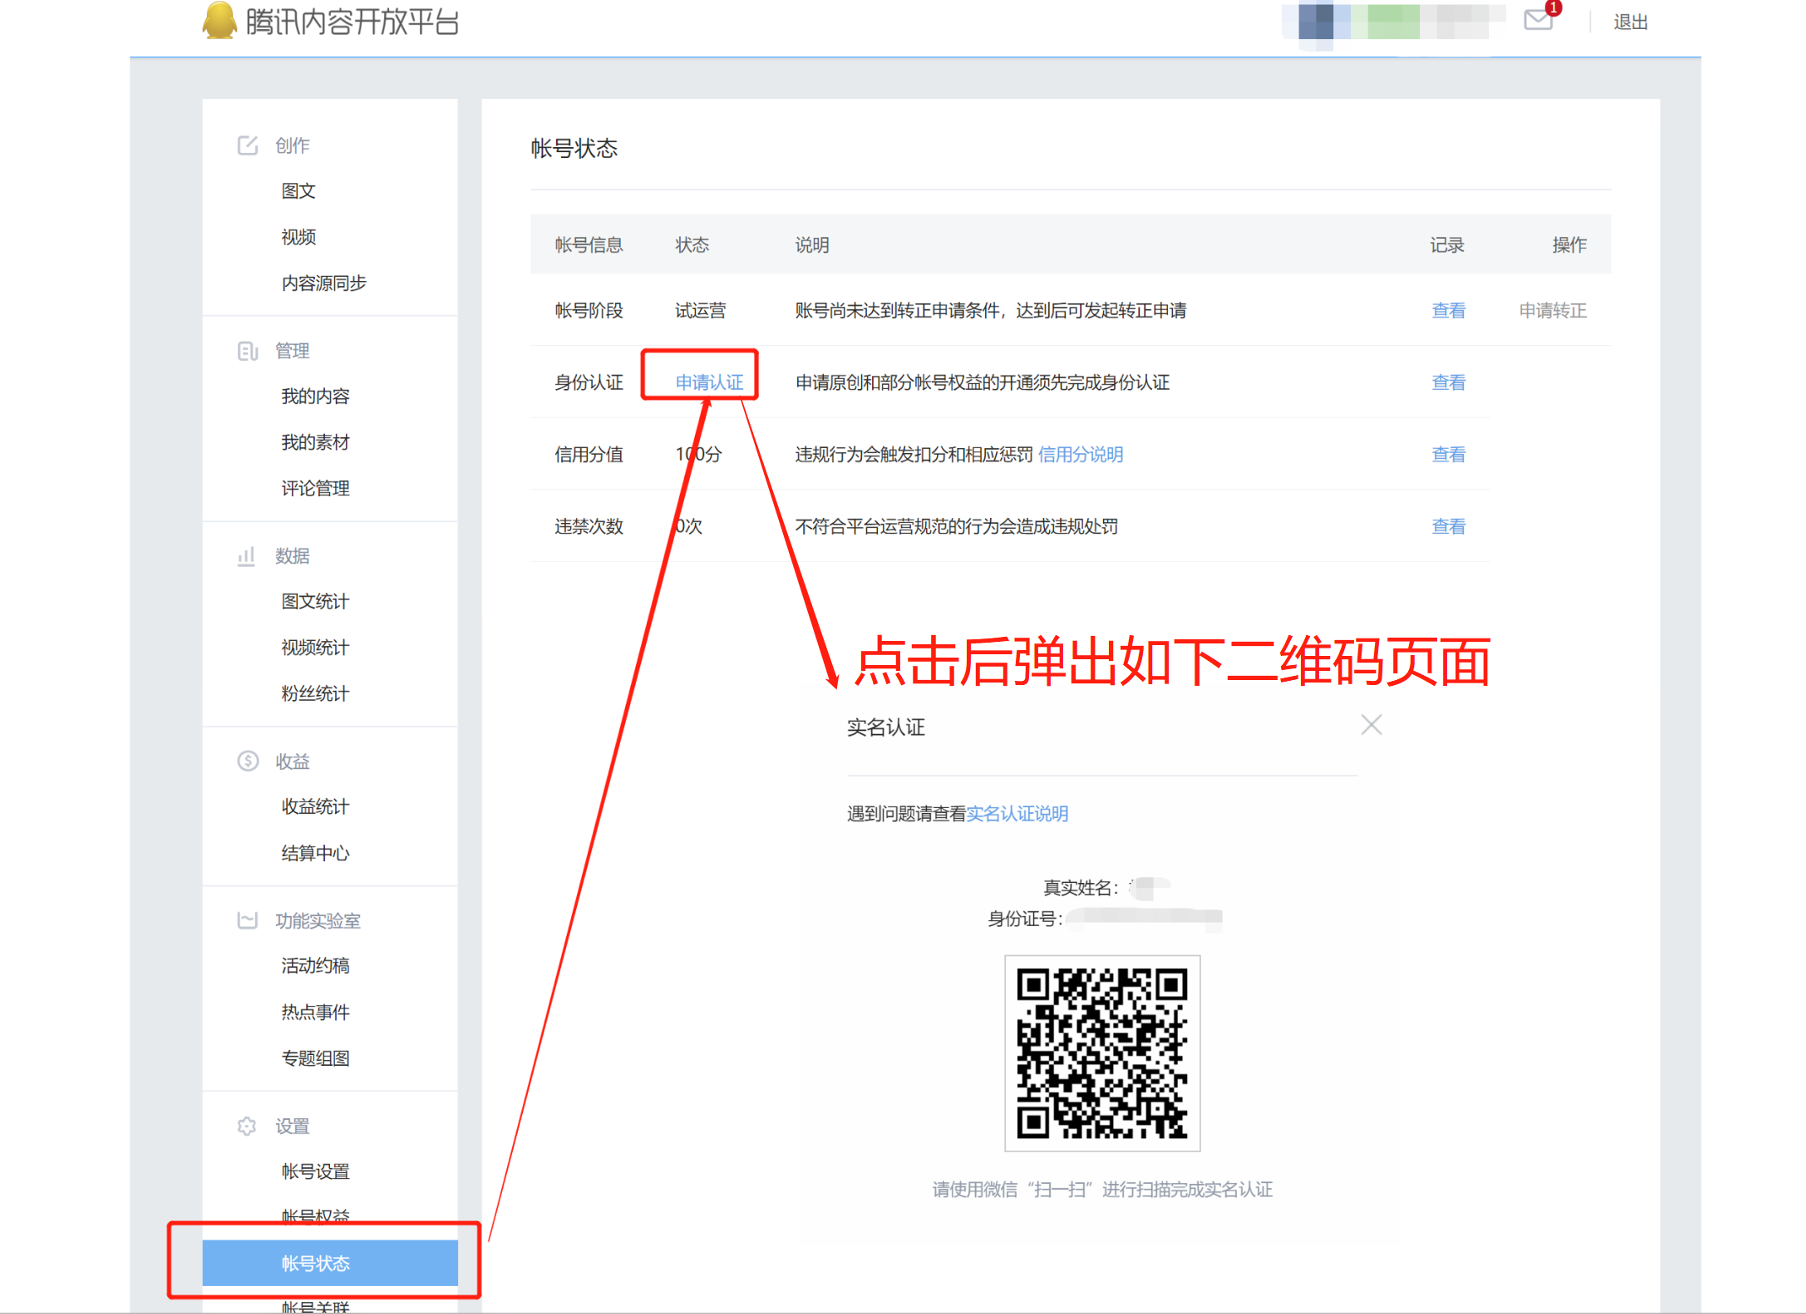Open 评论管理 page
1806x1314 pixels.
(315, 488)
